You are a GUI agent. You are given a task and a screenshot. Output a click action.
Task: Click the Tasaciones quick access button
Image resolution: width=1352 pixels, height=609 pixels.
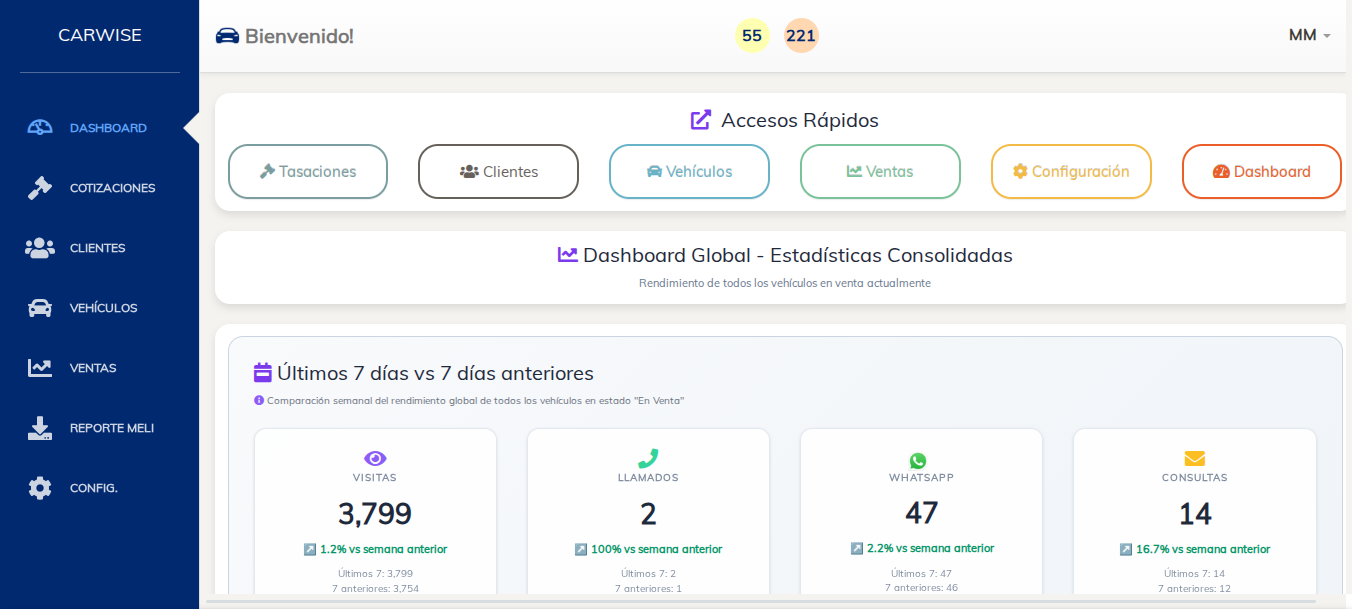tap(307, 171)
